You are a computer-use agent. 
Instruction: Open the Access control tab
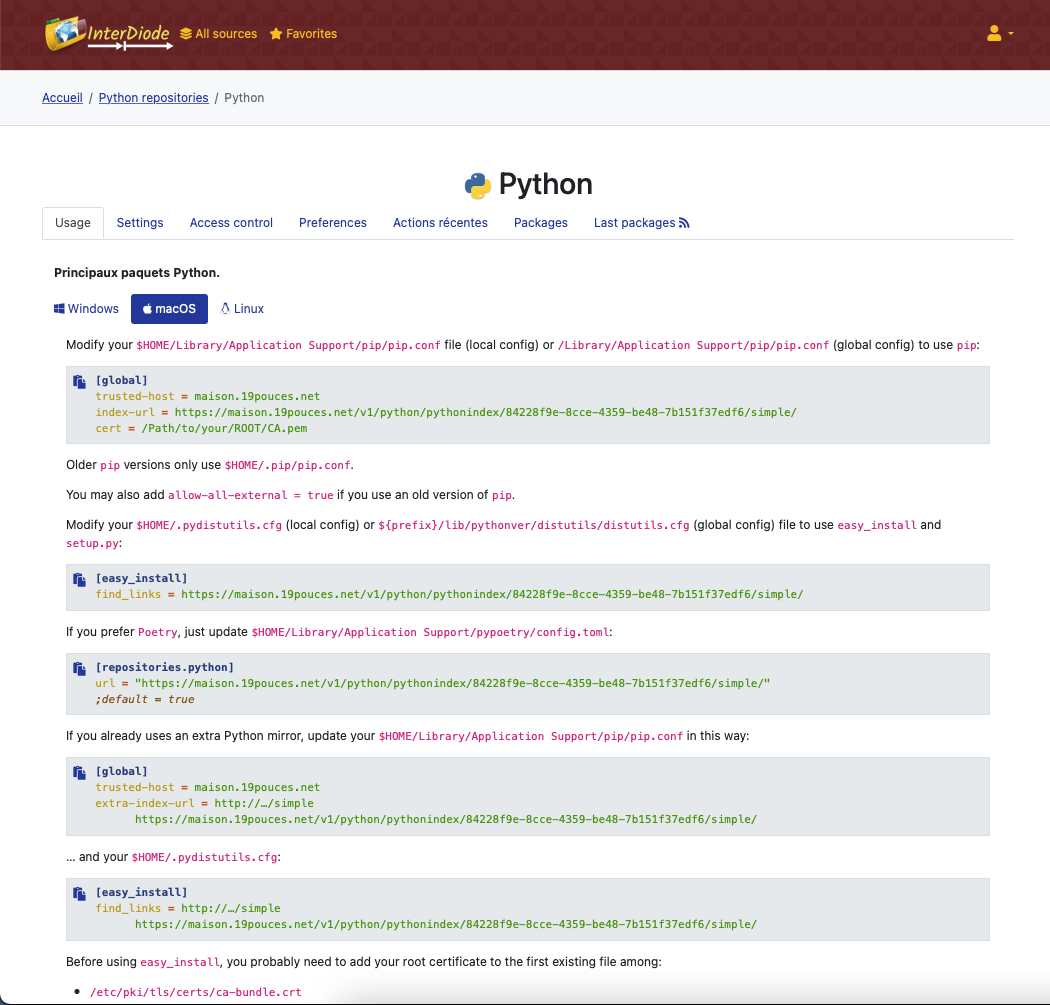[231, 223]
